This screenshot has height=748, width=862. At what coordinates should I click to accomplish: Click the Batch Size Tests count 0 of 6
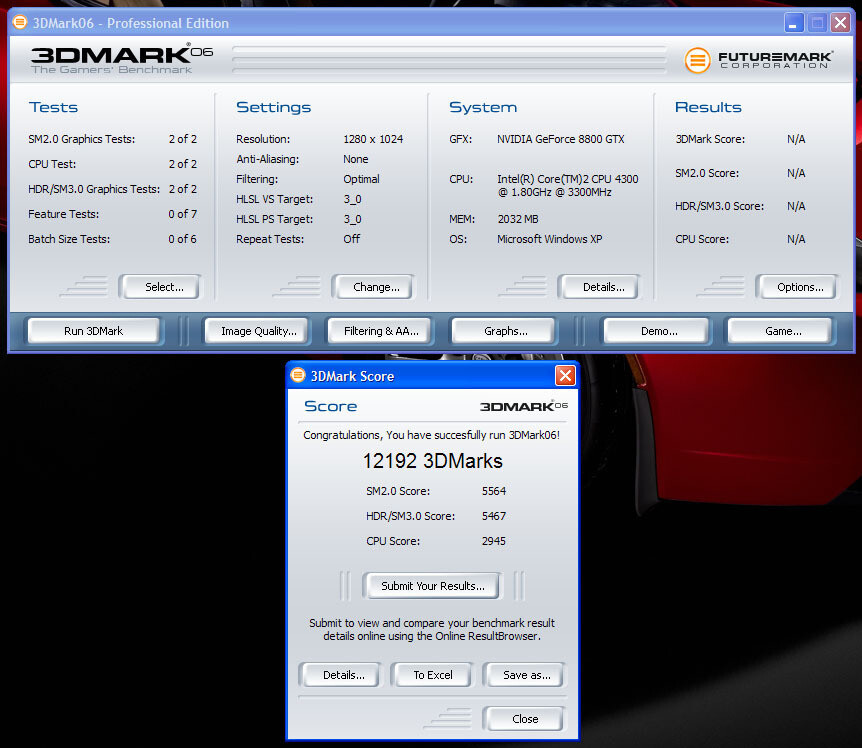[183, 239]
